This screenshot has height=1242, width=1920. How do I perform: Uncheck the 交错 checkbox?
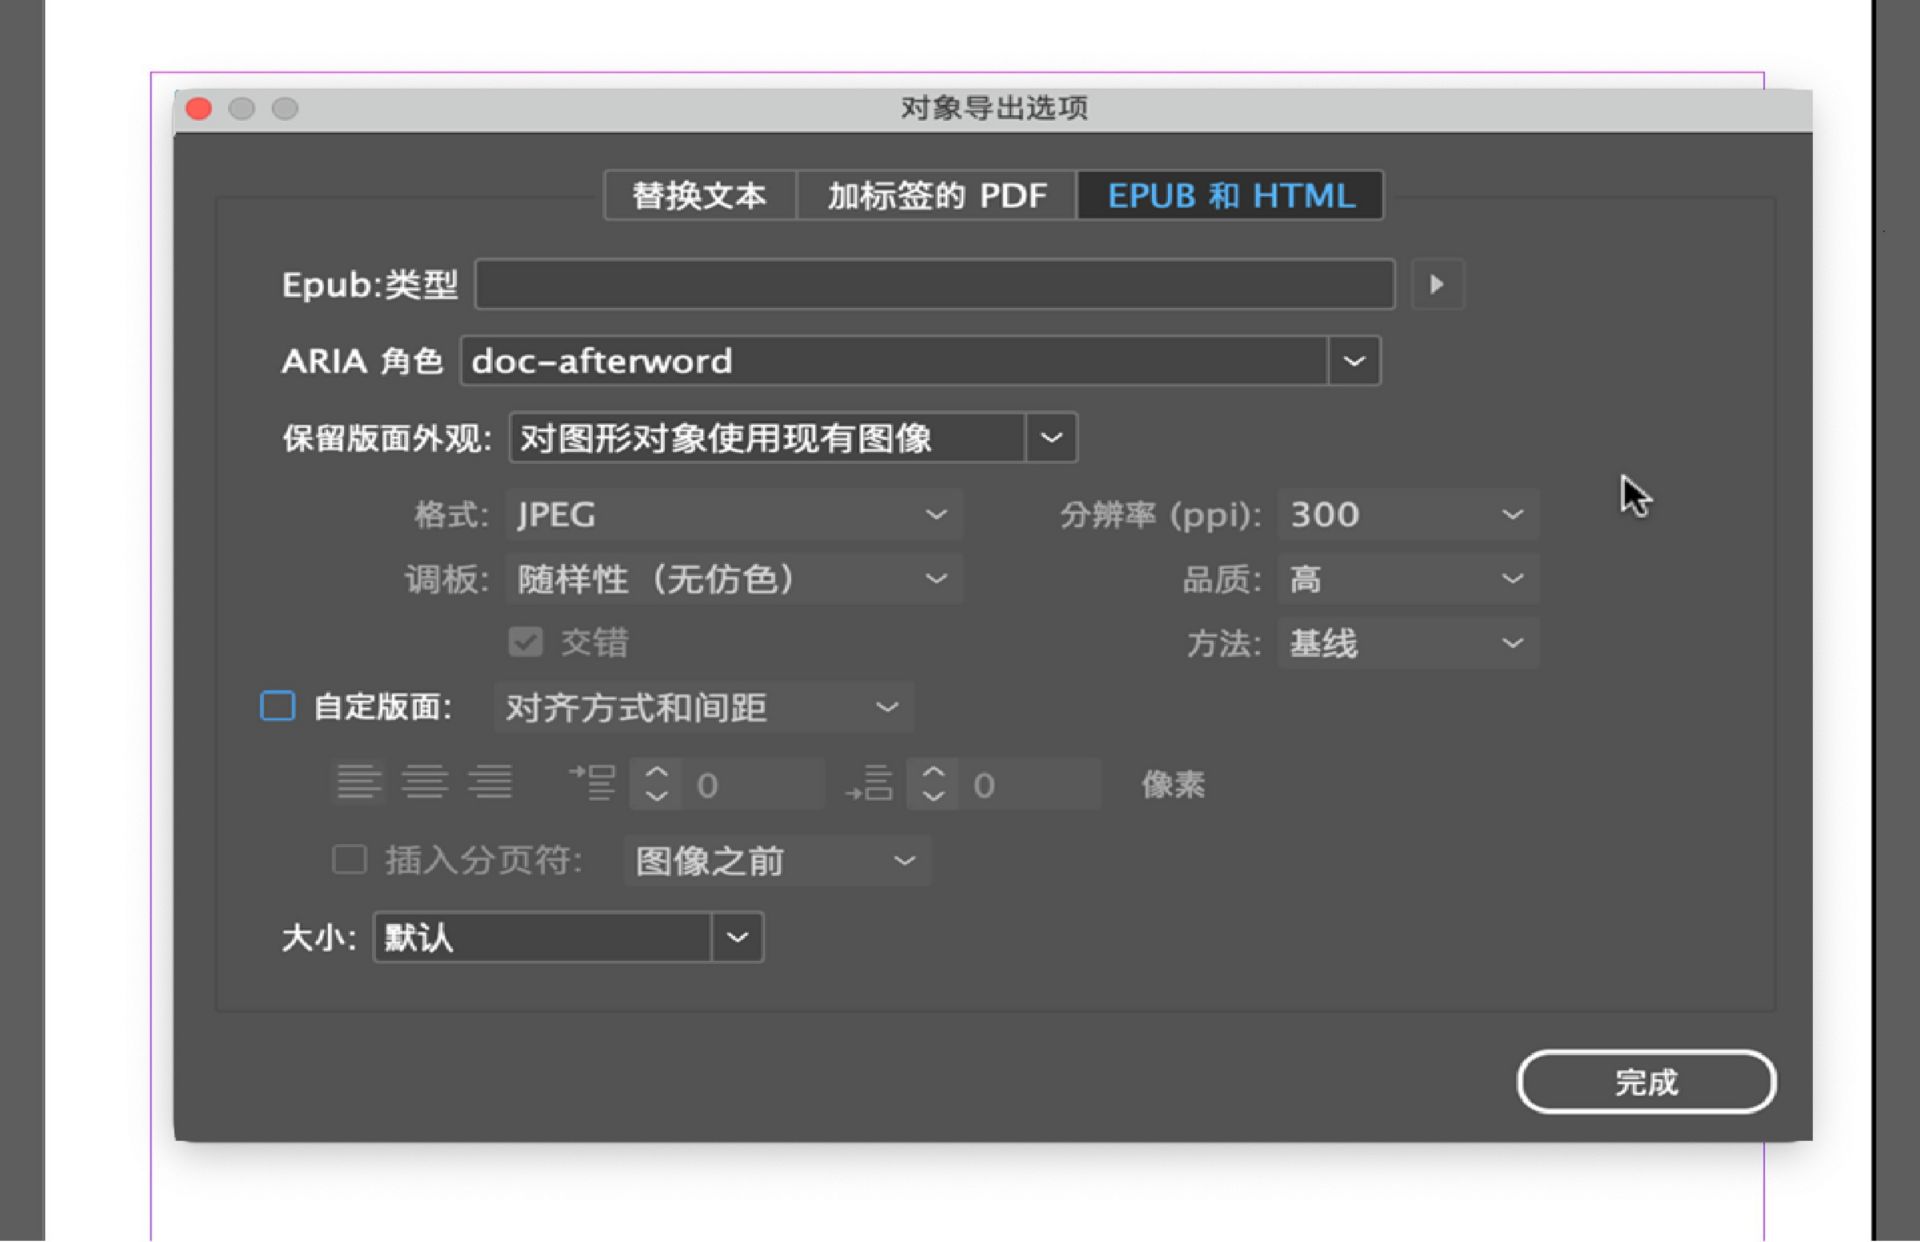point(525,642)
